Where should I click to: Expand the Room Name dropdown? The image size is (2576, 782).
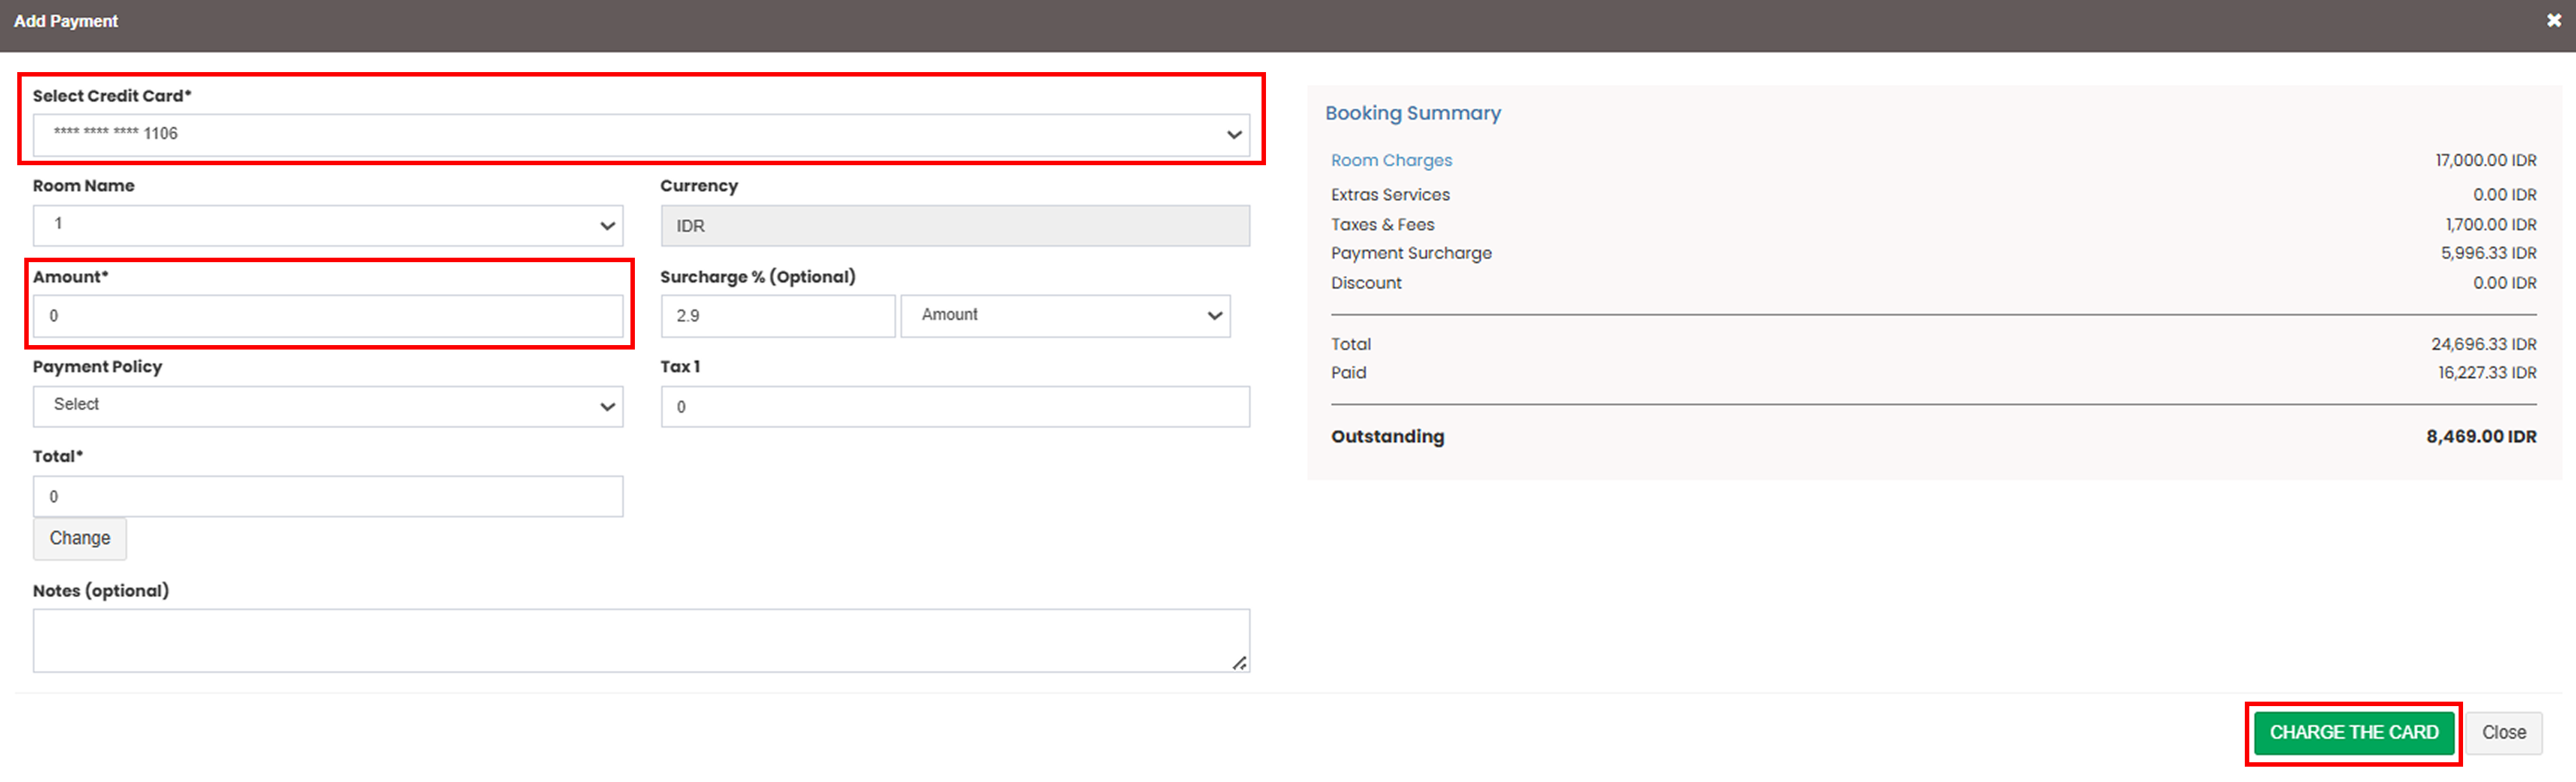point(328,226)
